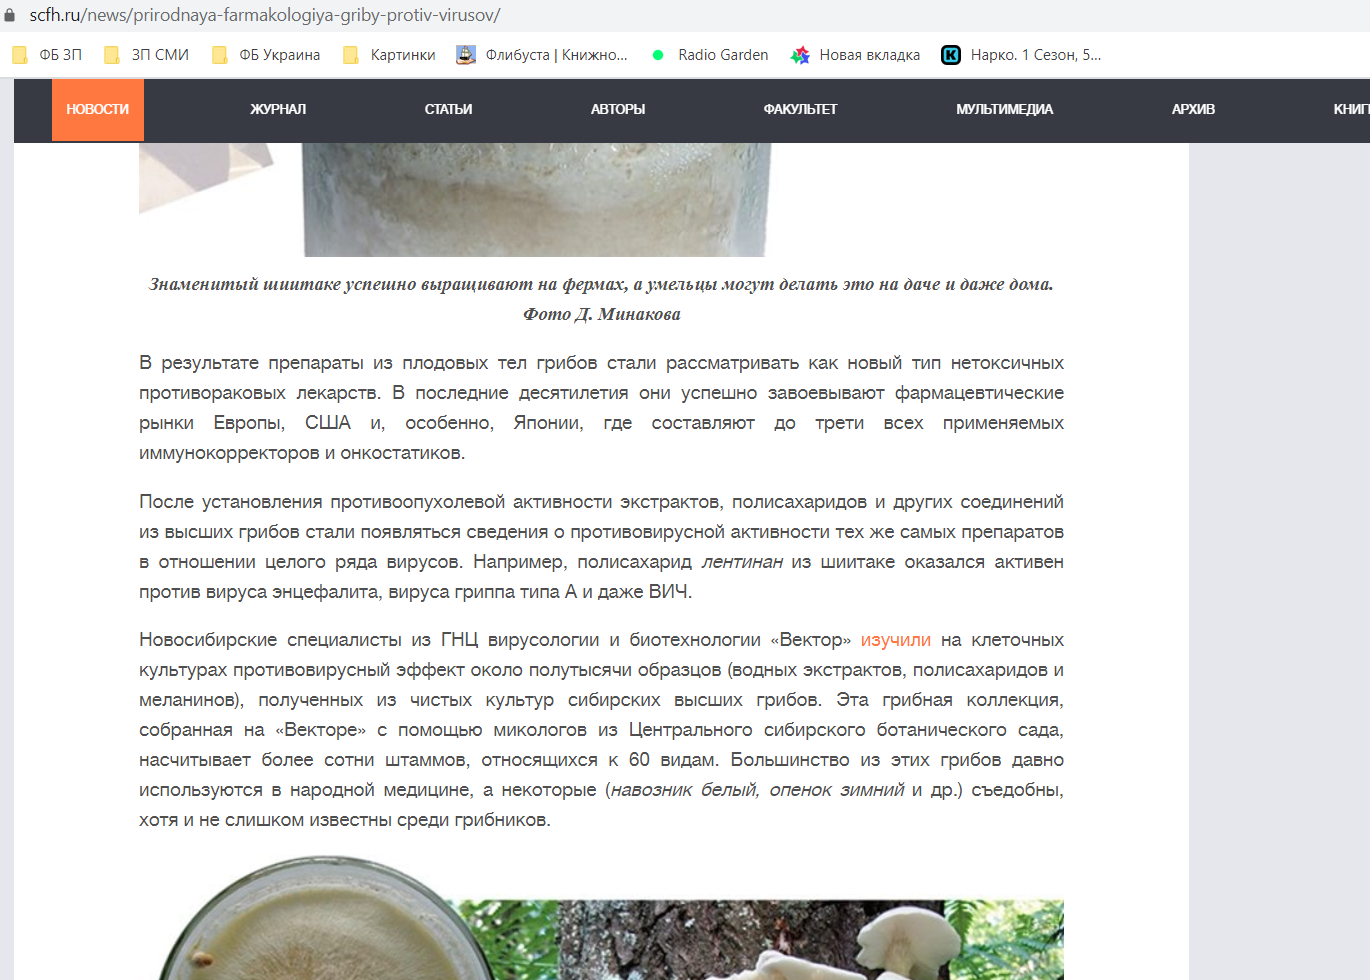The height and width of the screenshot is (980, 1370).
Task: Open the Нарко. 1 Сезон bookmark
Action: click(x=1022, y=55)
